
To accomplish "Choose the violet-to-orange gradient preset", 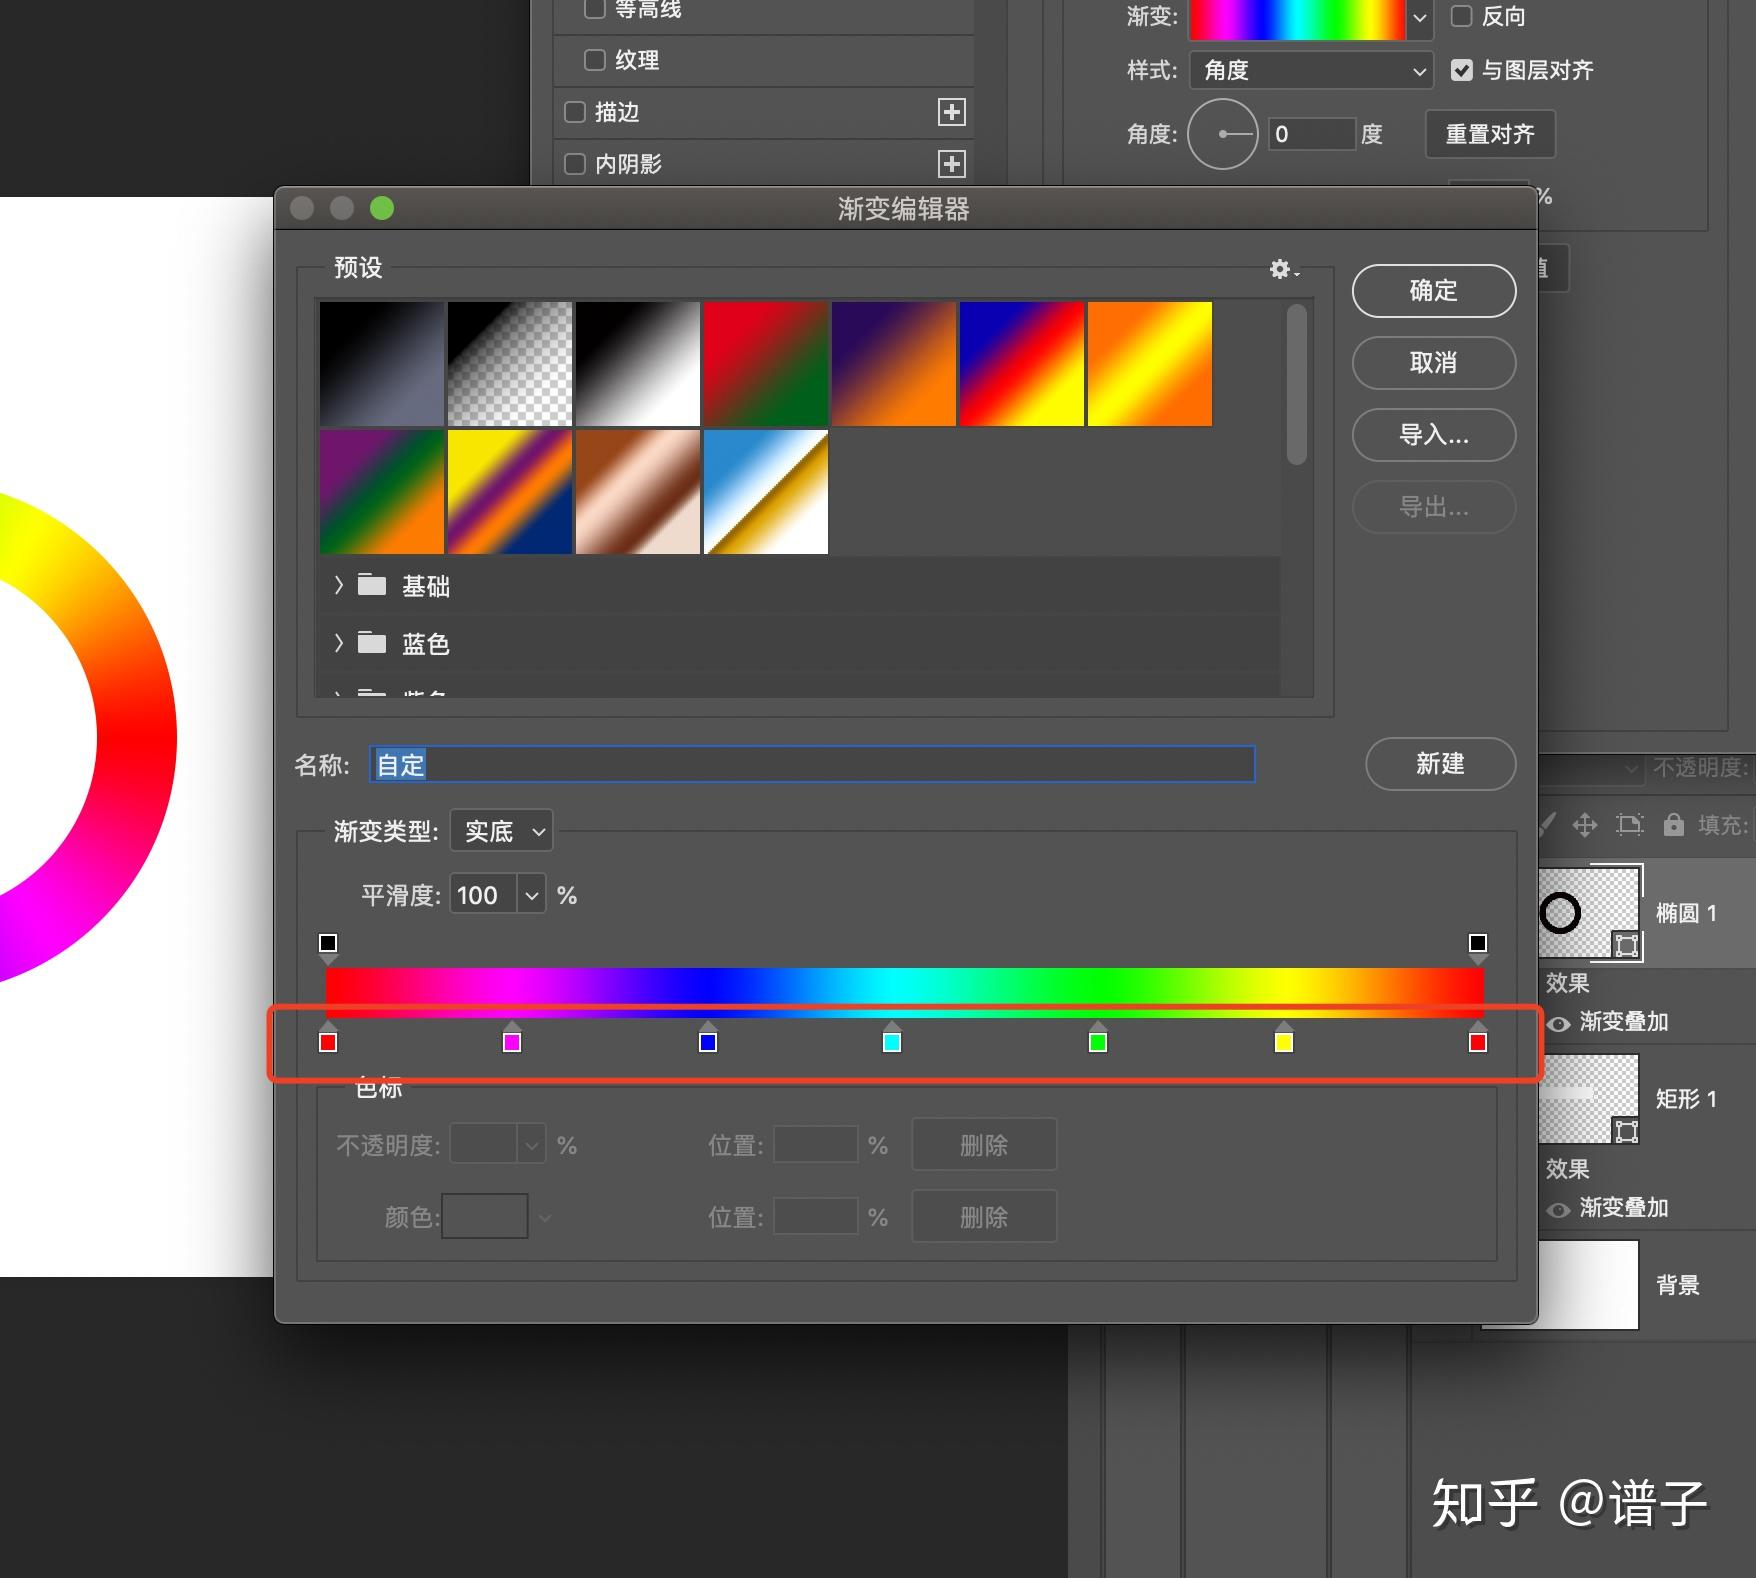I will coord(894,364).
